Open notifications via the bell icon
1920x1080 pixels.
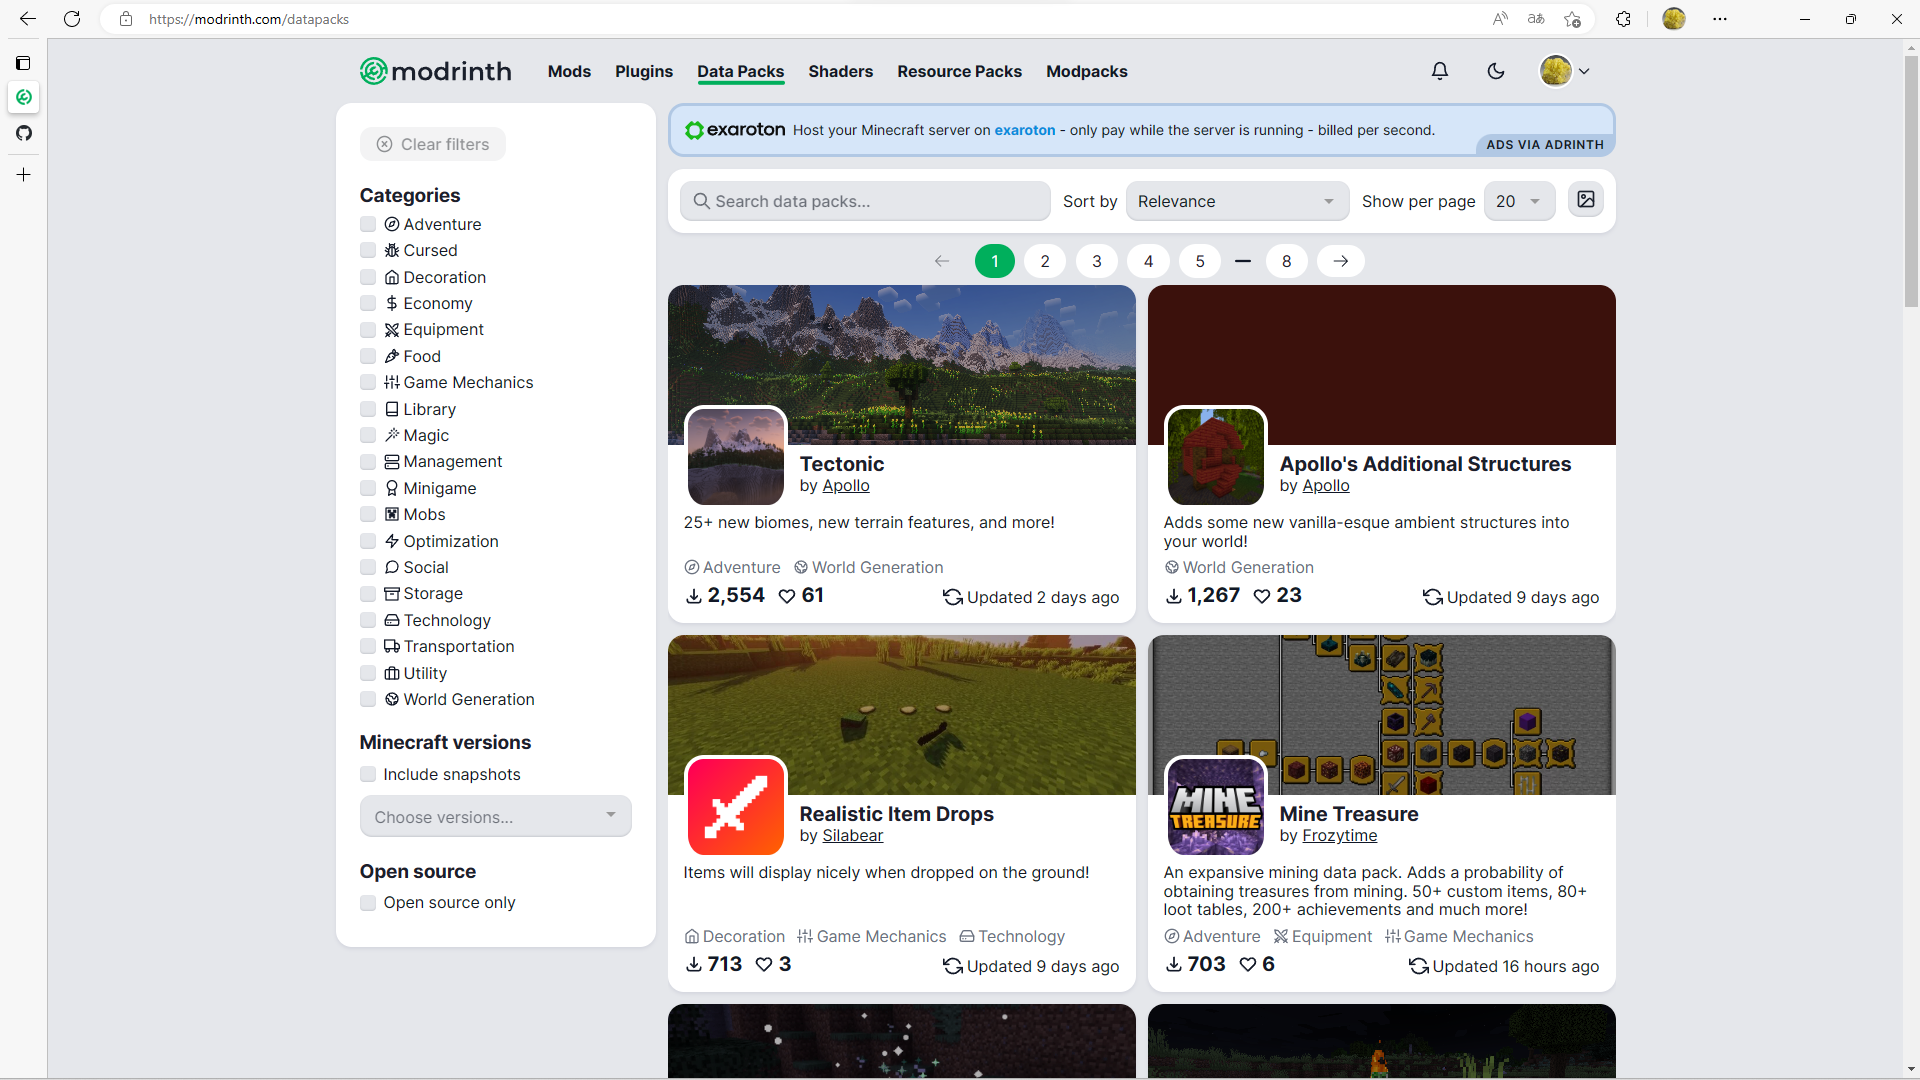tap(1440, 71)
